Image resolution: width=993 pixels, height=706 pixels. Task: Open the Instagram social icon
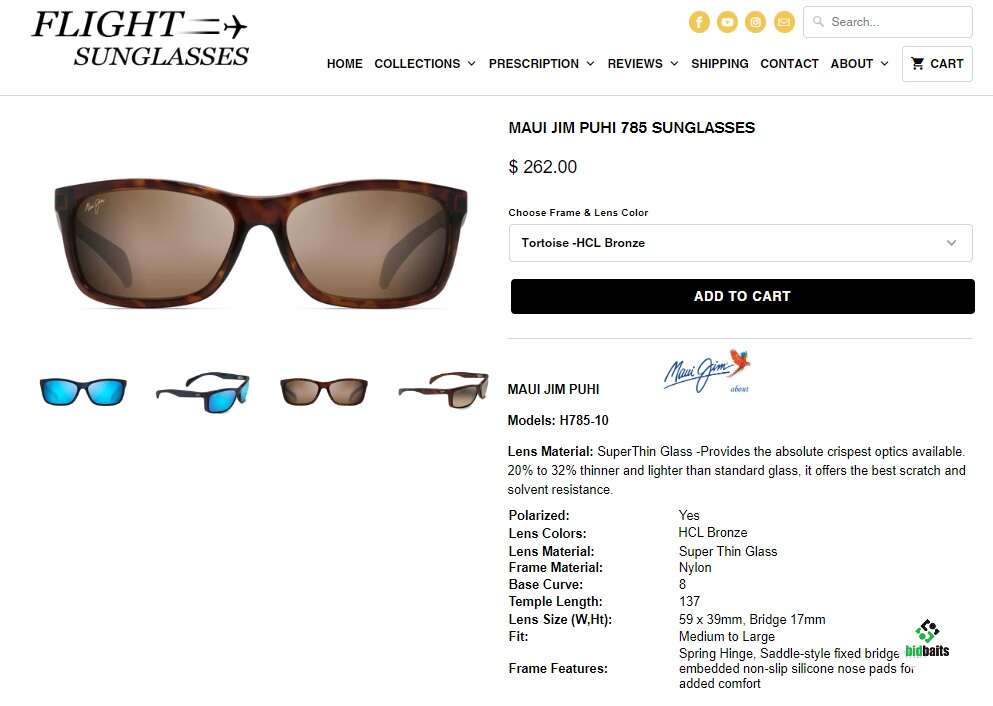(756, 22)
